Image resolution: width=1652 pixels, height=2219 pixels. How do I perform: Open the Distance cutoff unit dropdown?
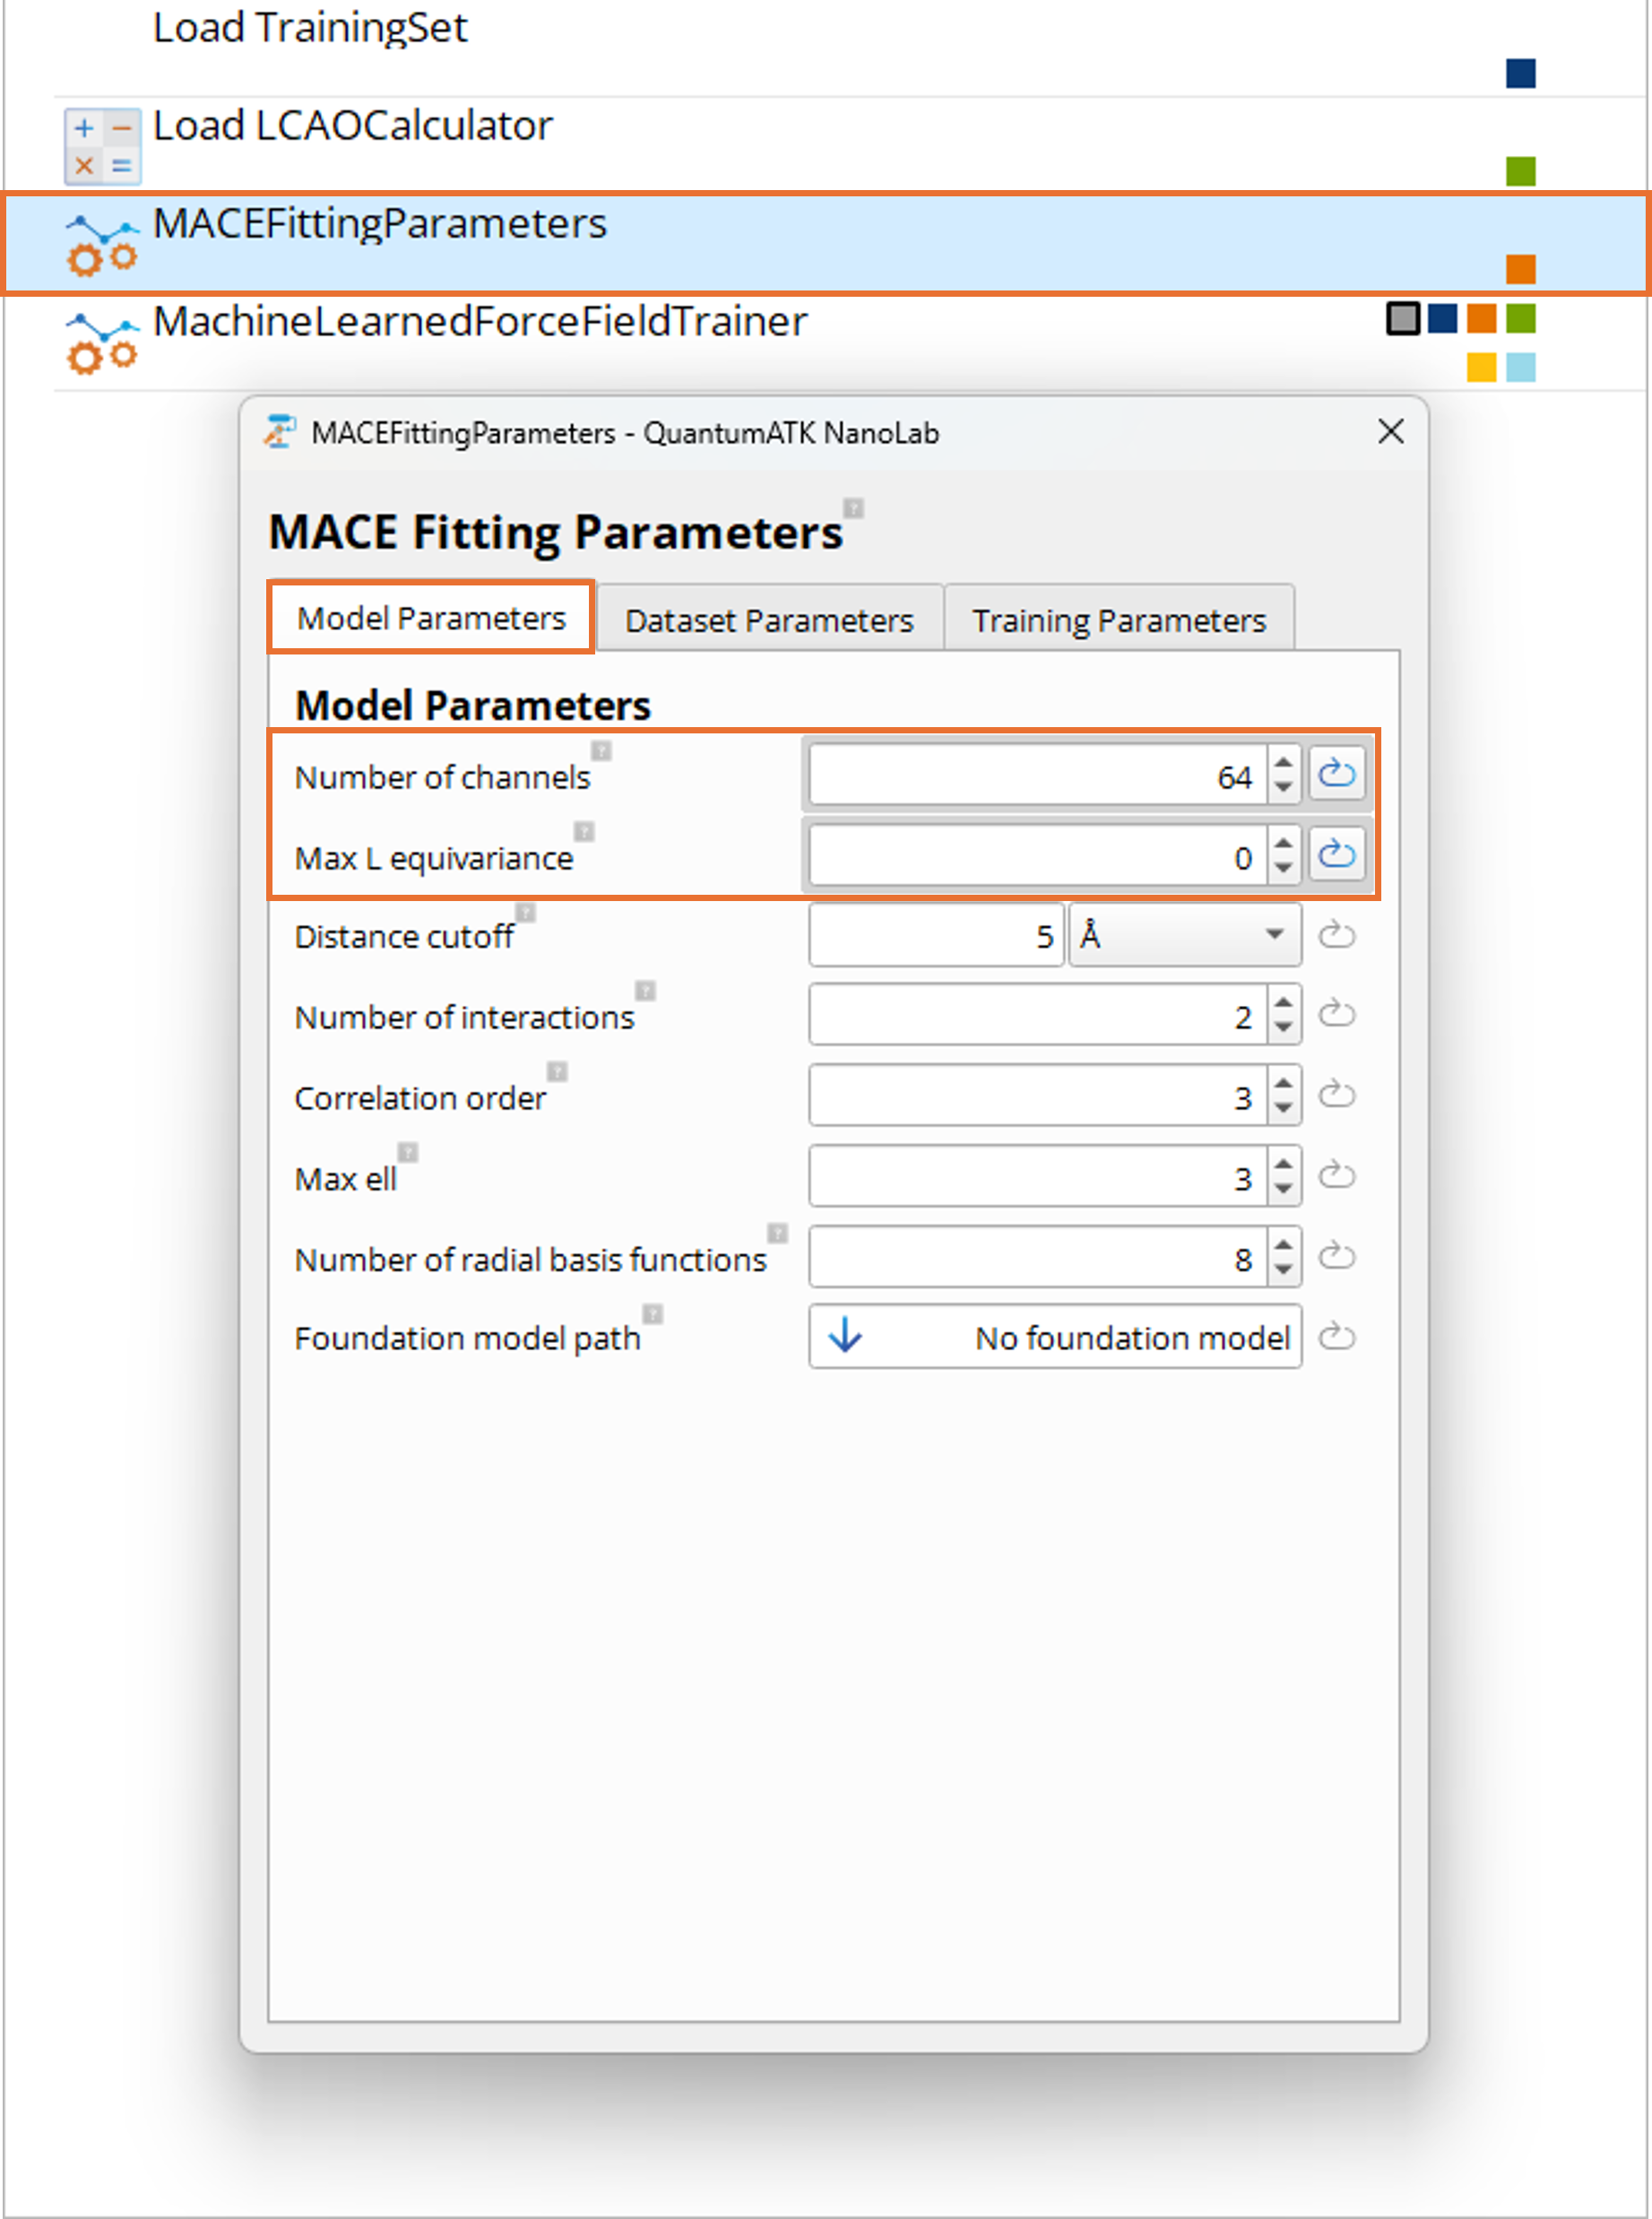pos(1185,936)
